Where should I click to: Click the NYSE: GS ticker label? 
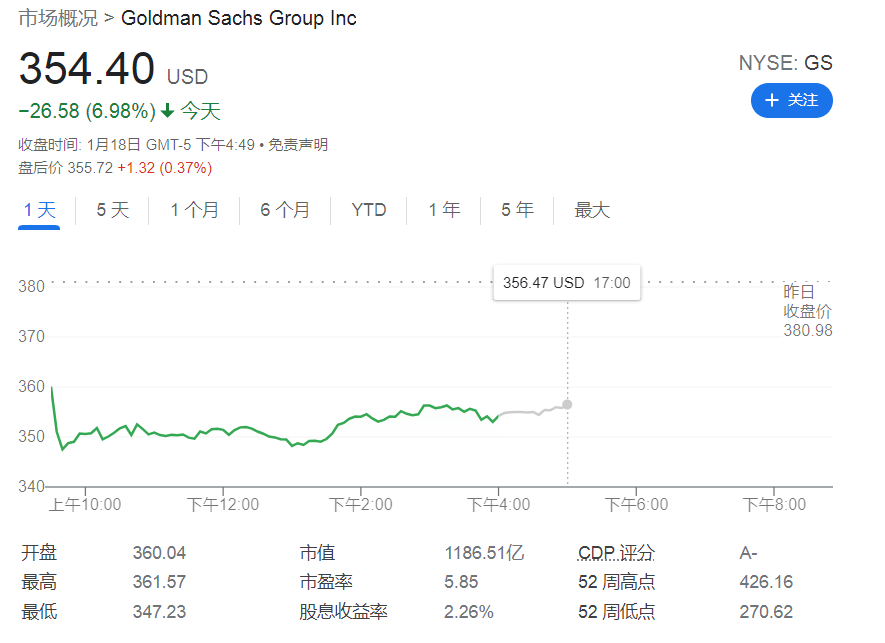point(786,63)
